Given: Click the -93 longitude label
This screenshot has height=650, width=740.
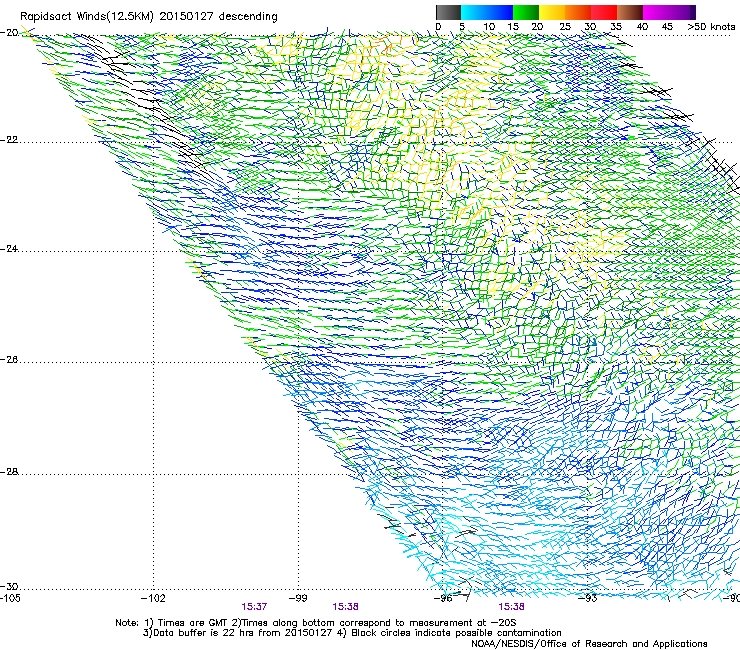Looking at the screenshot, I should point(587,599).
